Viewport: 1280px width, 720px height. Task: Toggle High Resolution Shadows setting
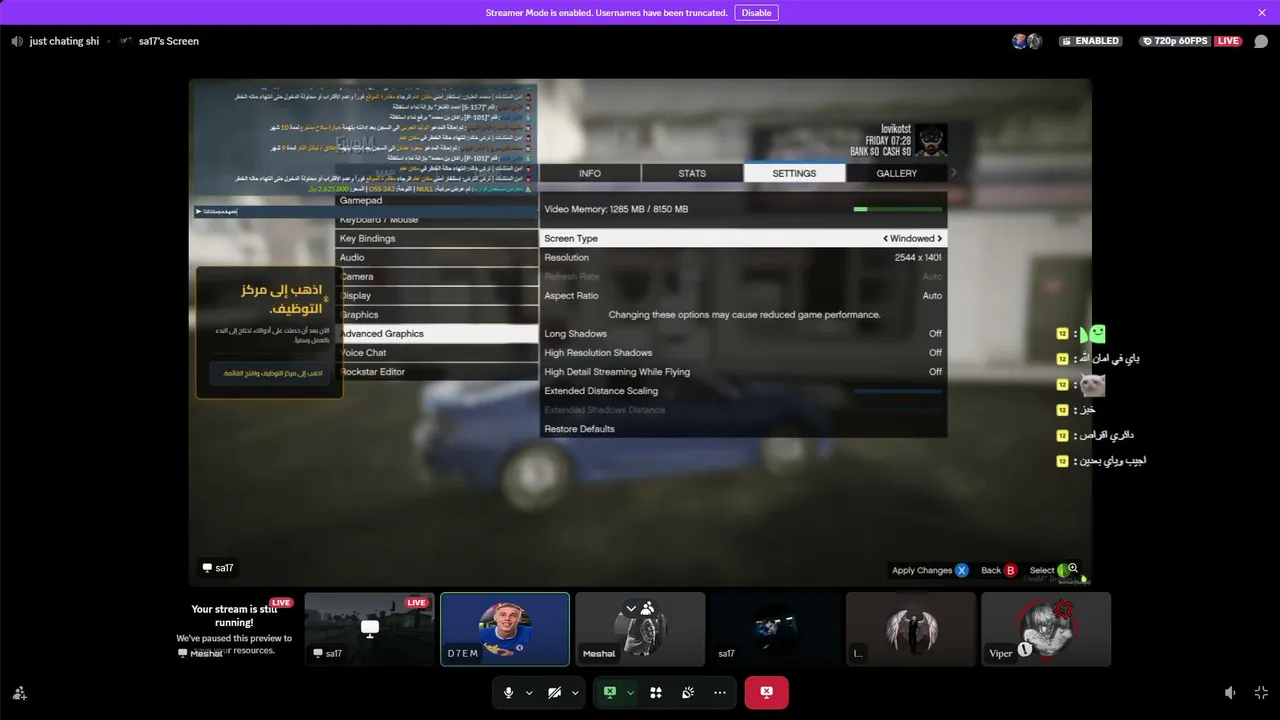tap(743, 353)
